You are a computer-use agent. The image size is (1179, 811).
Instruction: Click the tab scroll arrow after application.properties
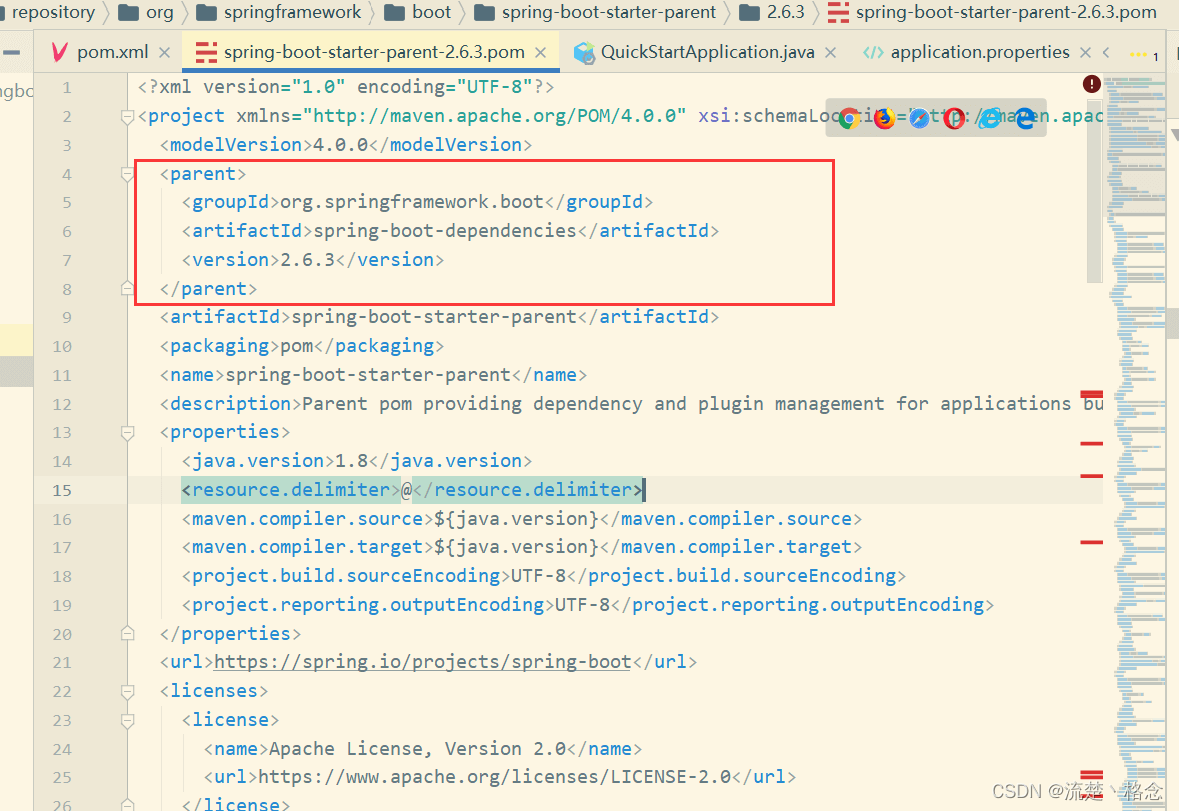[x=1106, y=52]
